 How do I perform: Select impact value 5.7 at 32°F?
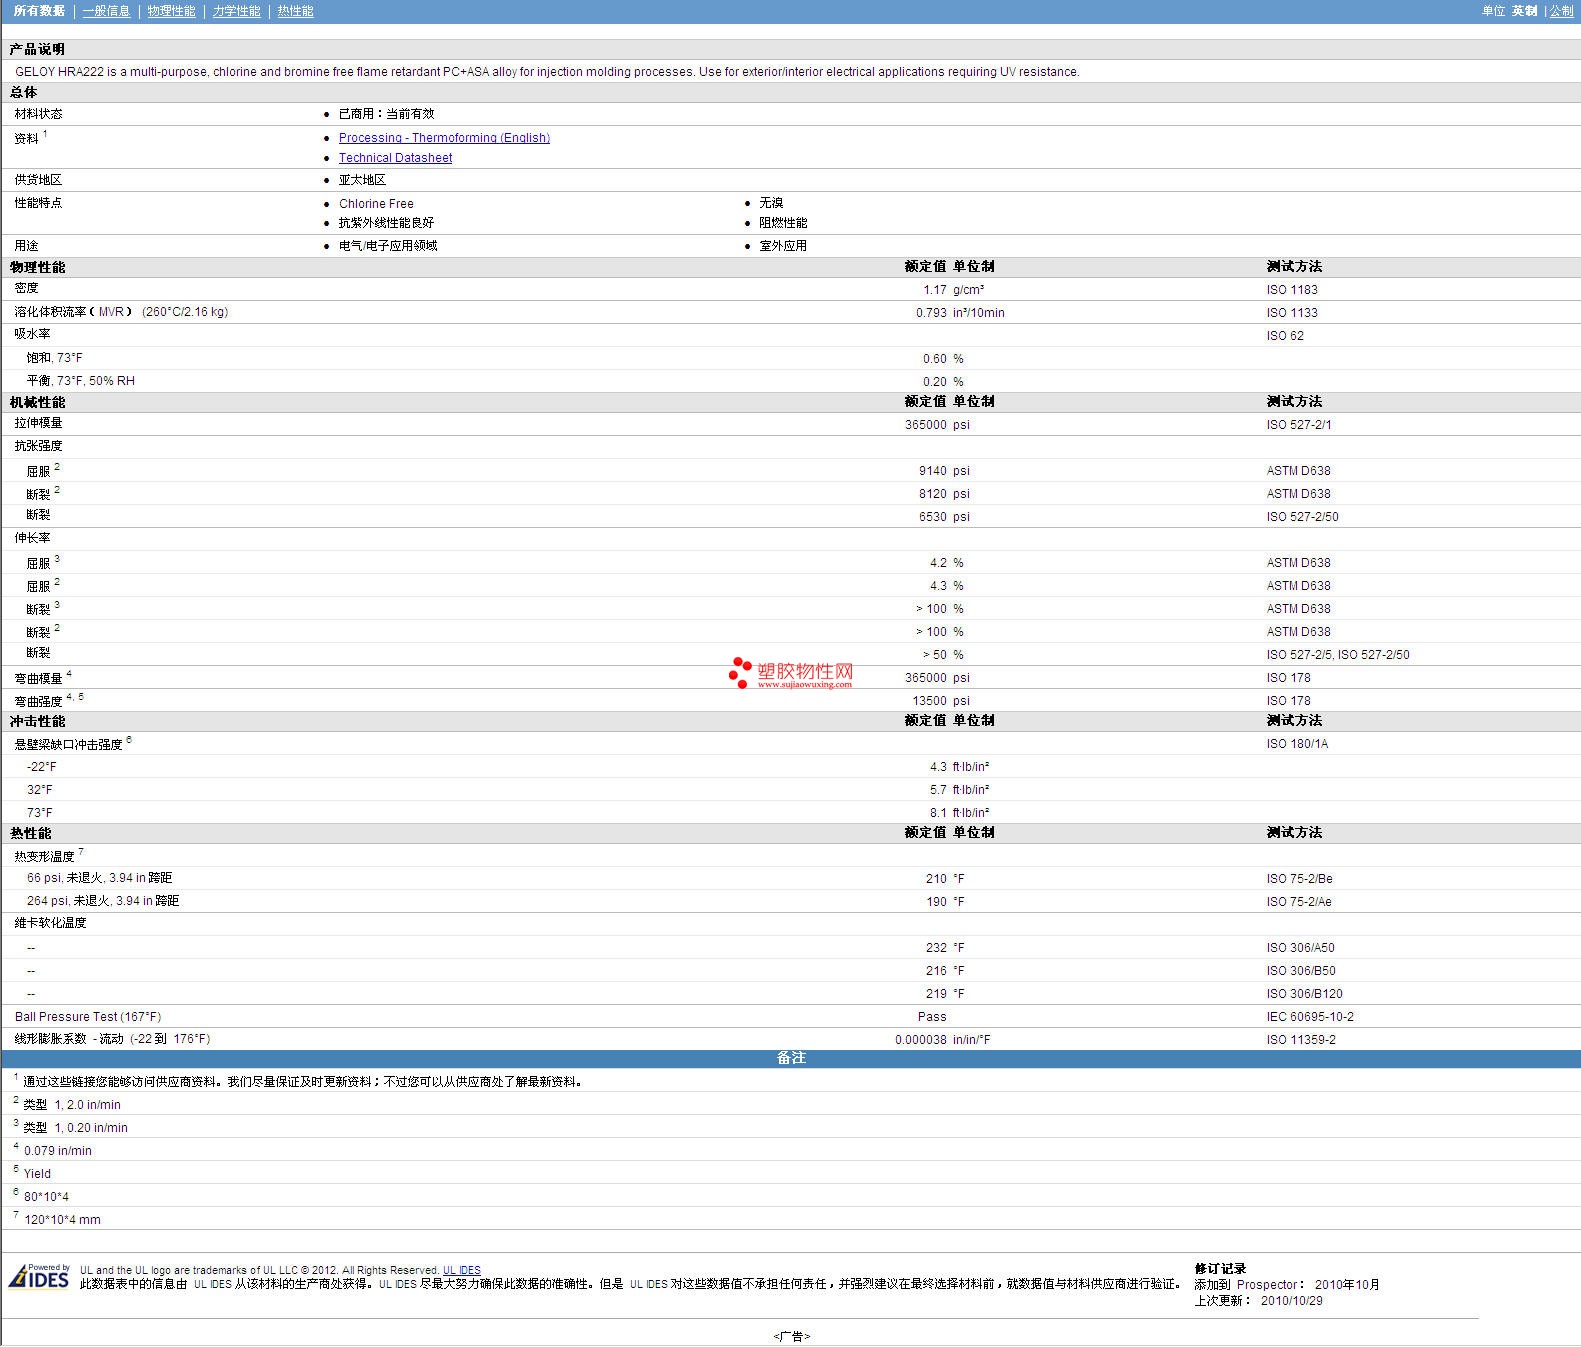938,790
